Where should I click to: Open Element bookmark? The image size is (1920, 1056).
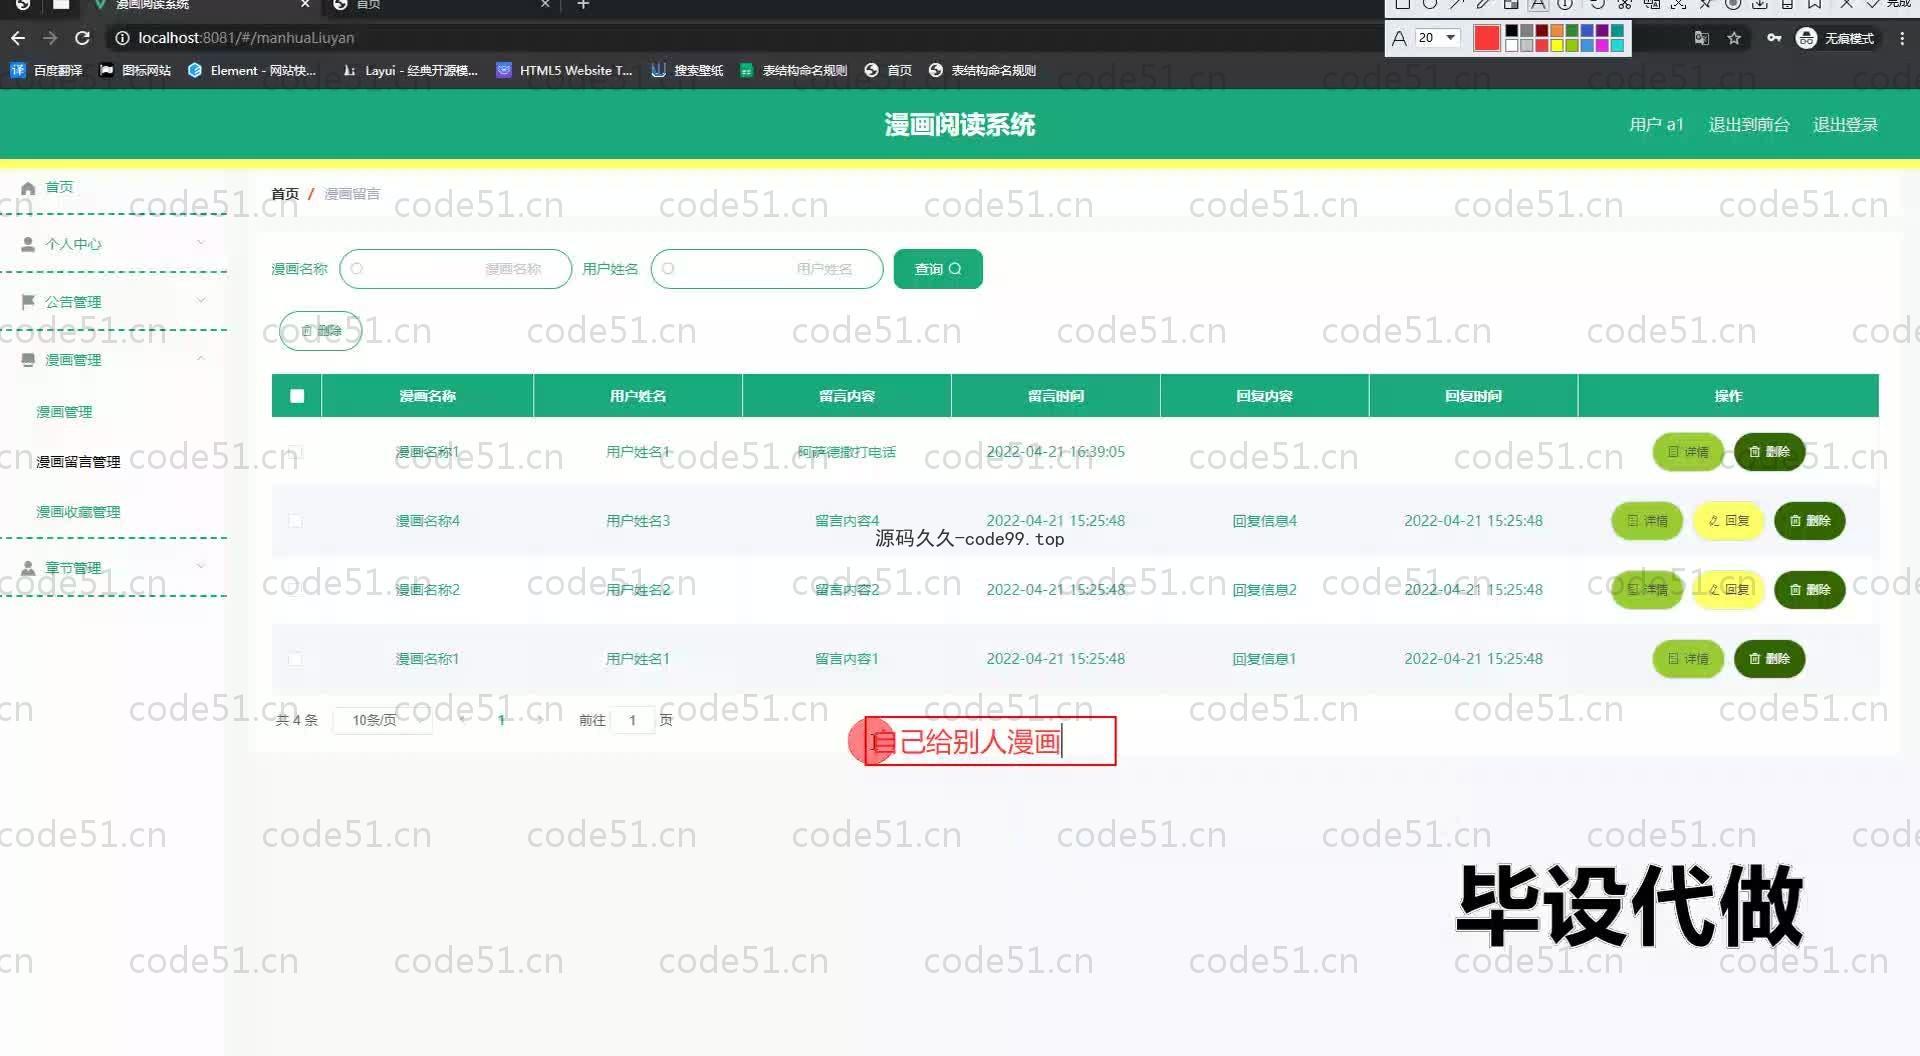(x=252, y=70)
